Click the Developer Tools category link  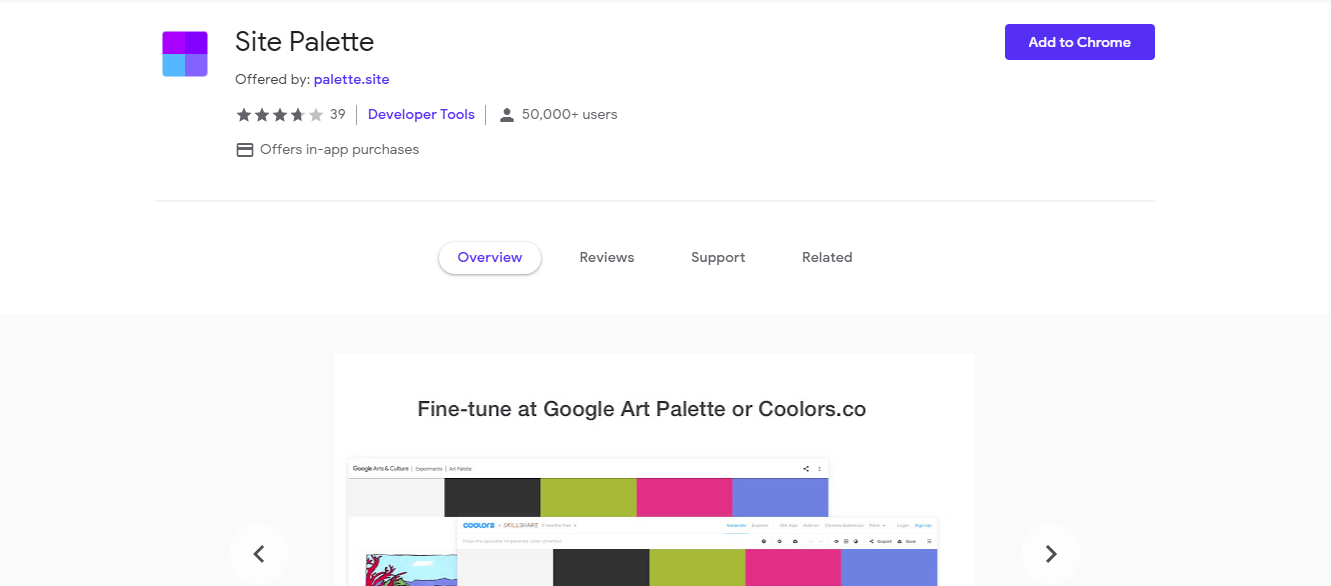421,114
